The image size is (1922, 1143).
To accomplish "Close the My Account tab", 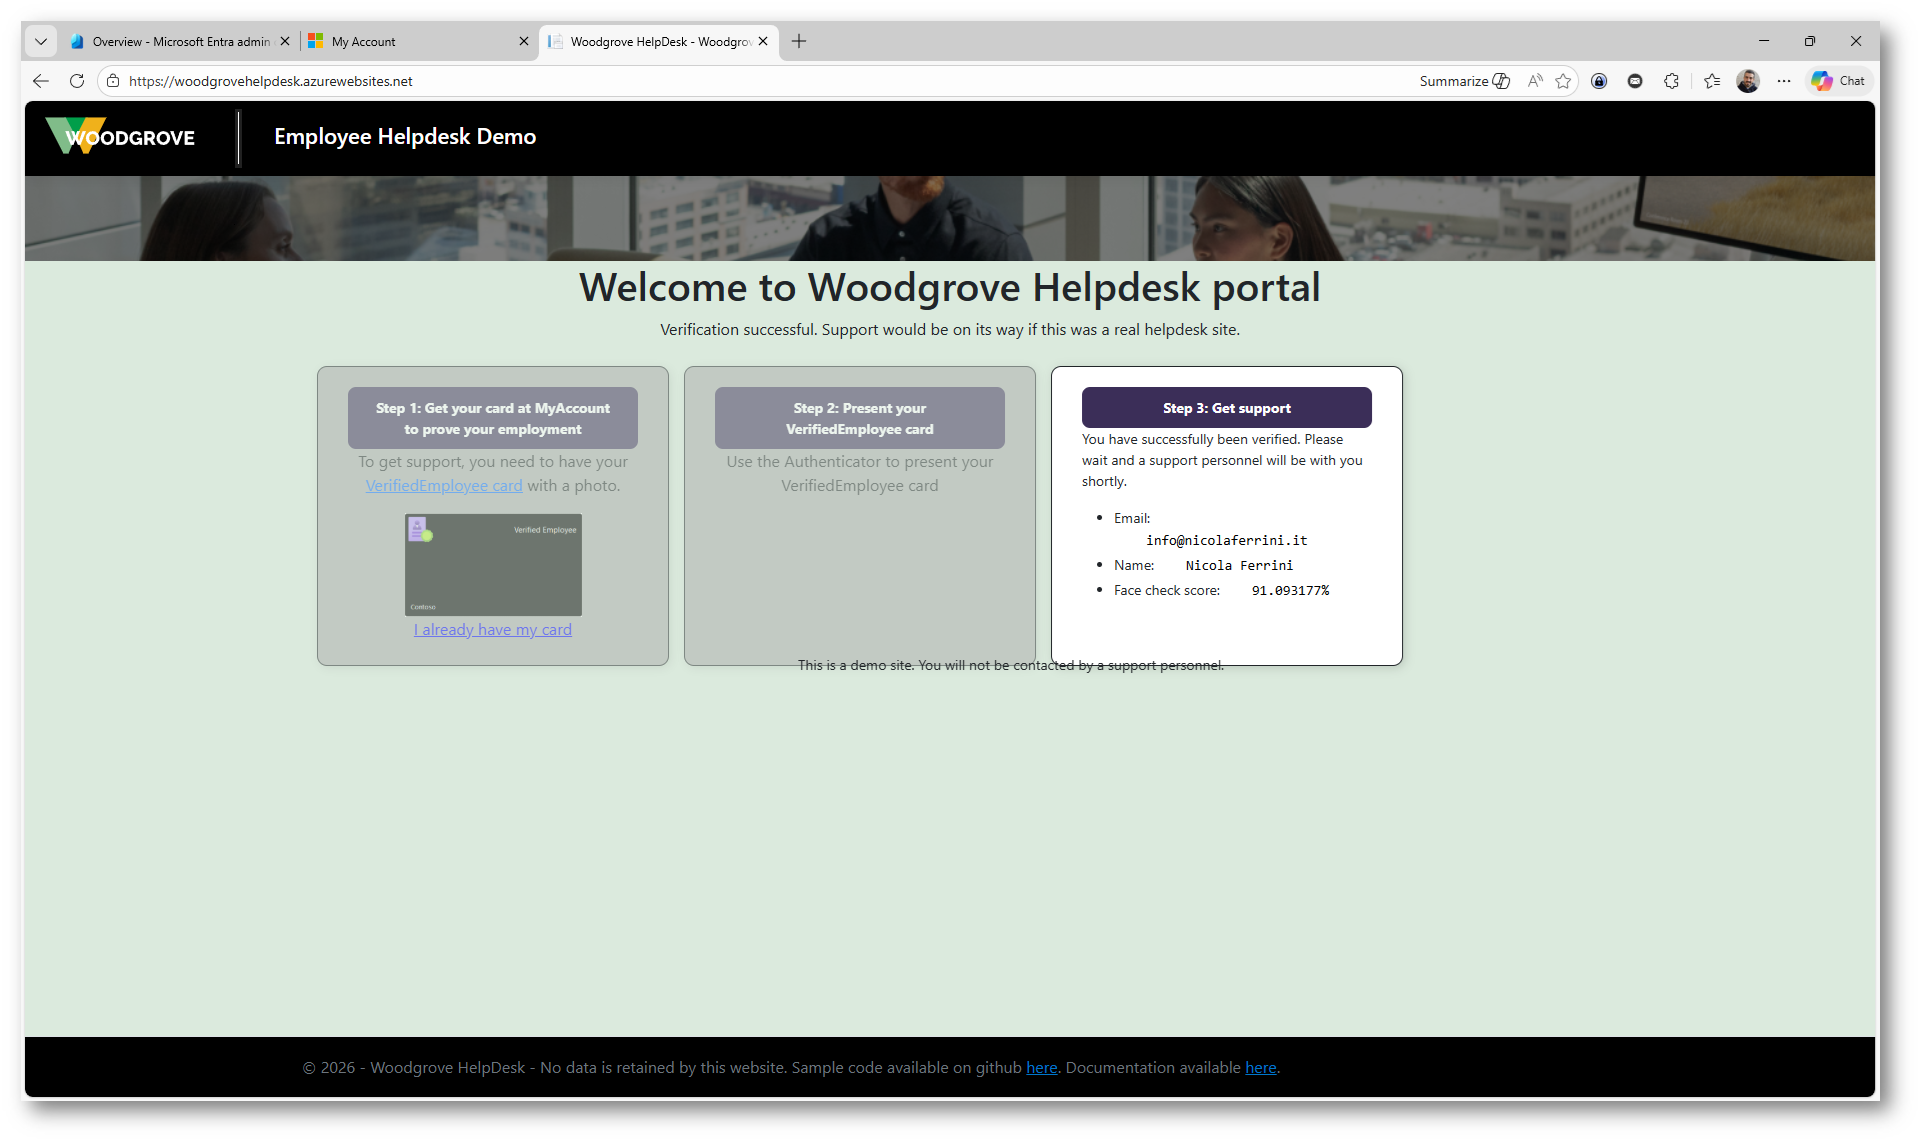I will point(524,41).
